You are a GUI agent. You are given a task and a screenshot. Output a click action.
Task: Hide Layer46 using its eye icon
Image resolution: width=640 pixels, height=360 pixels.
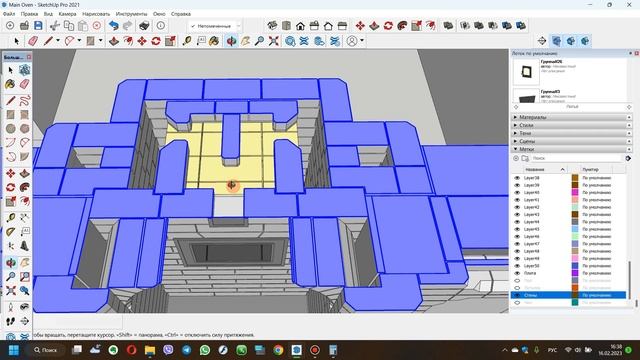pyautogui.click(x=517, y=237)
